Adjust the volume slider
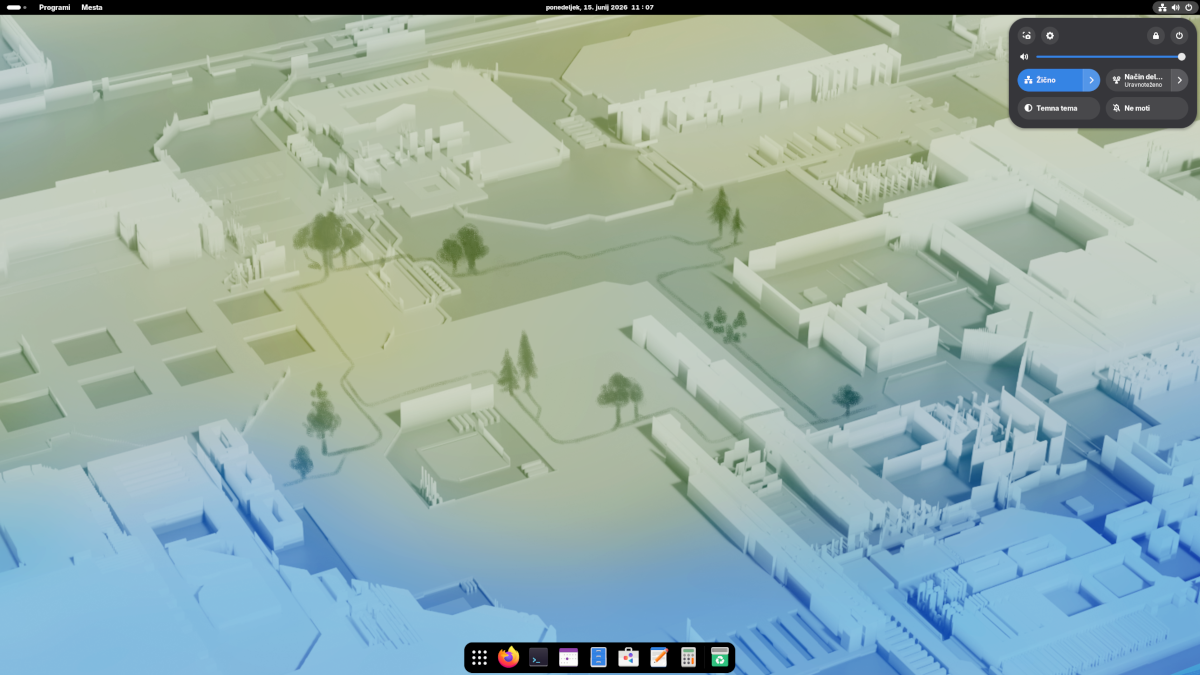 click(1110, 57)
